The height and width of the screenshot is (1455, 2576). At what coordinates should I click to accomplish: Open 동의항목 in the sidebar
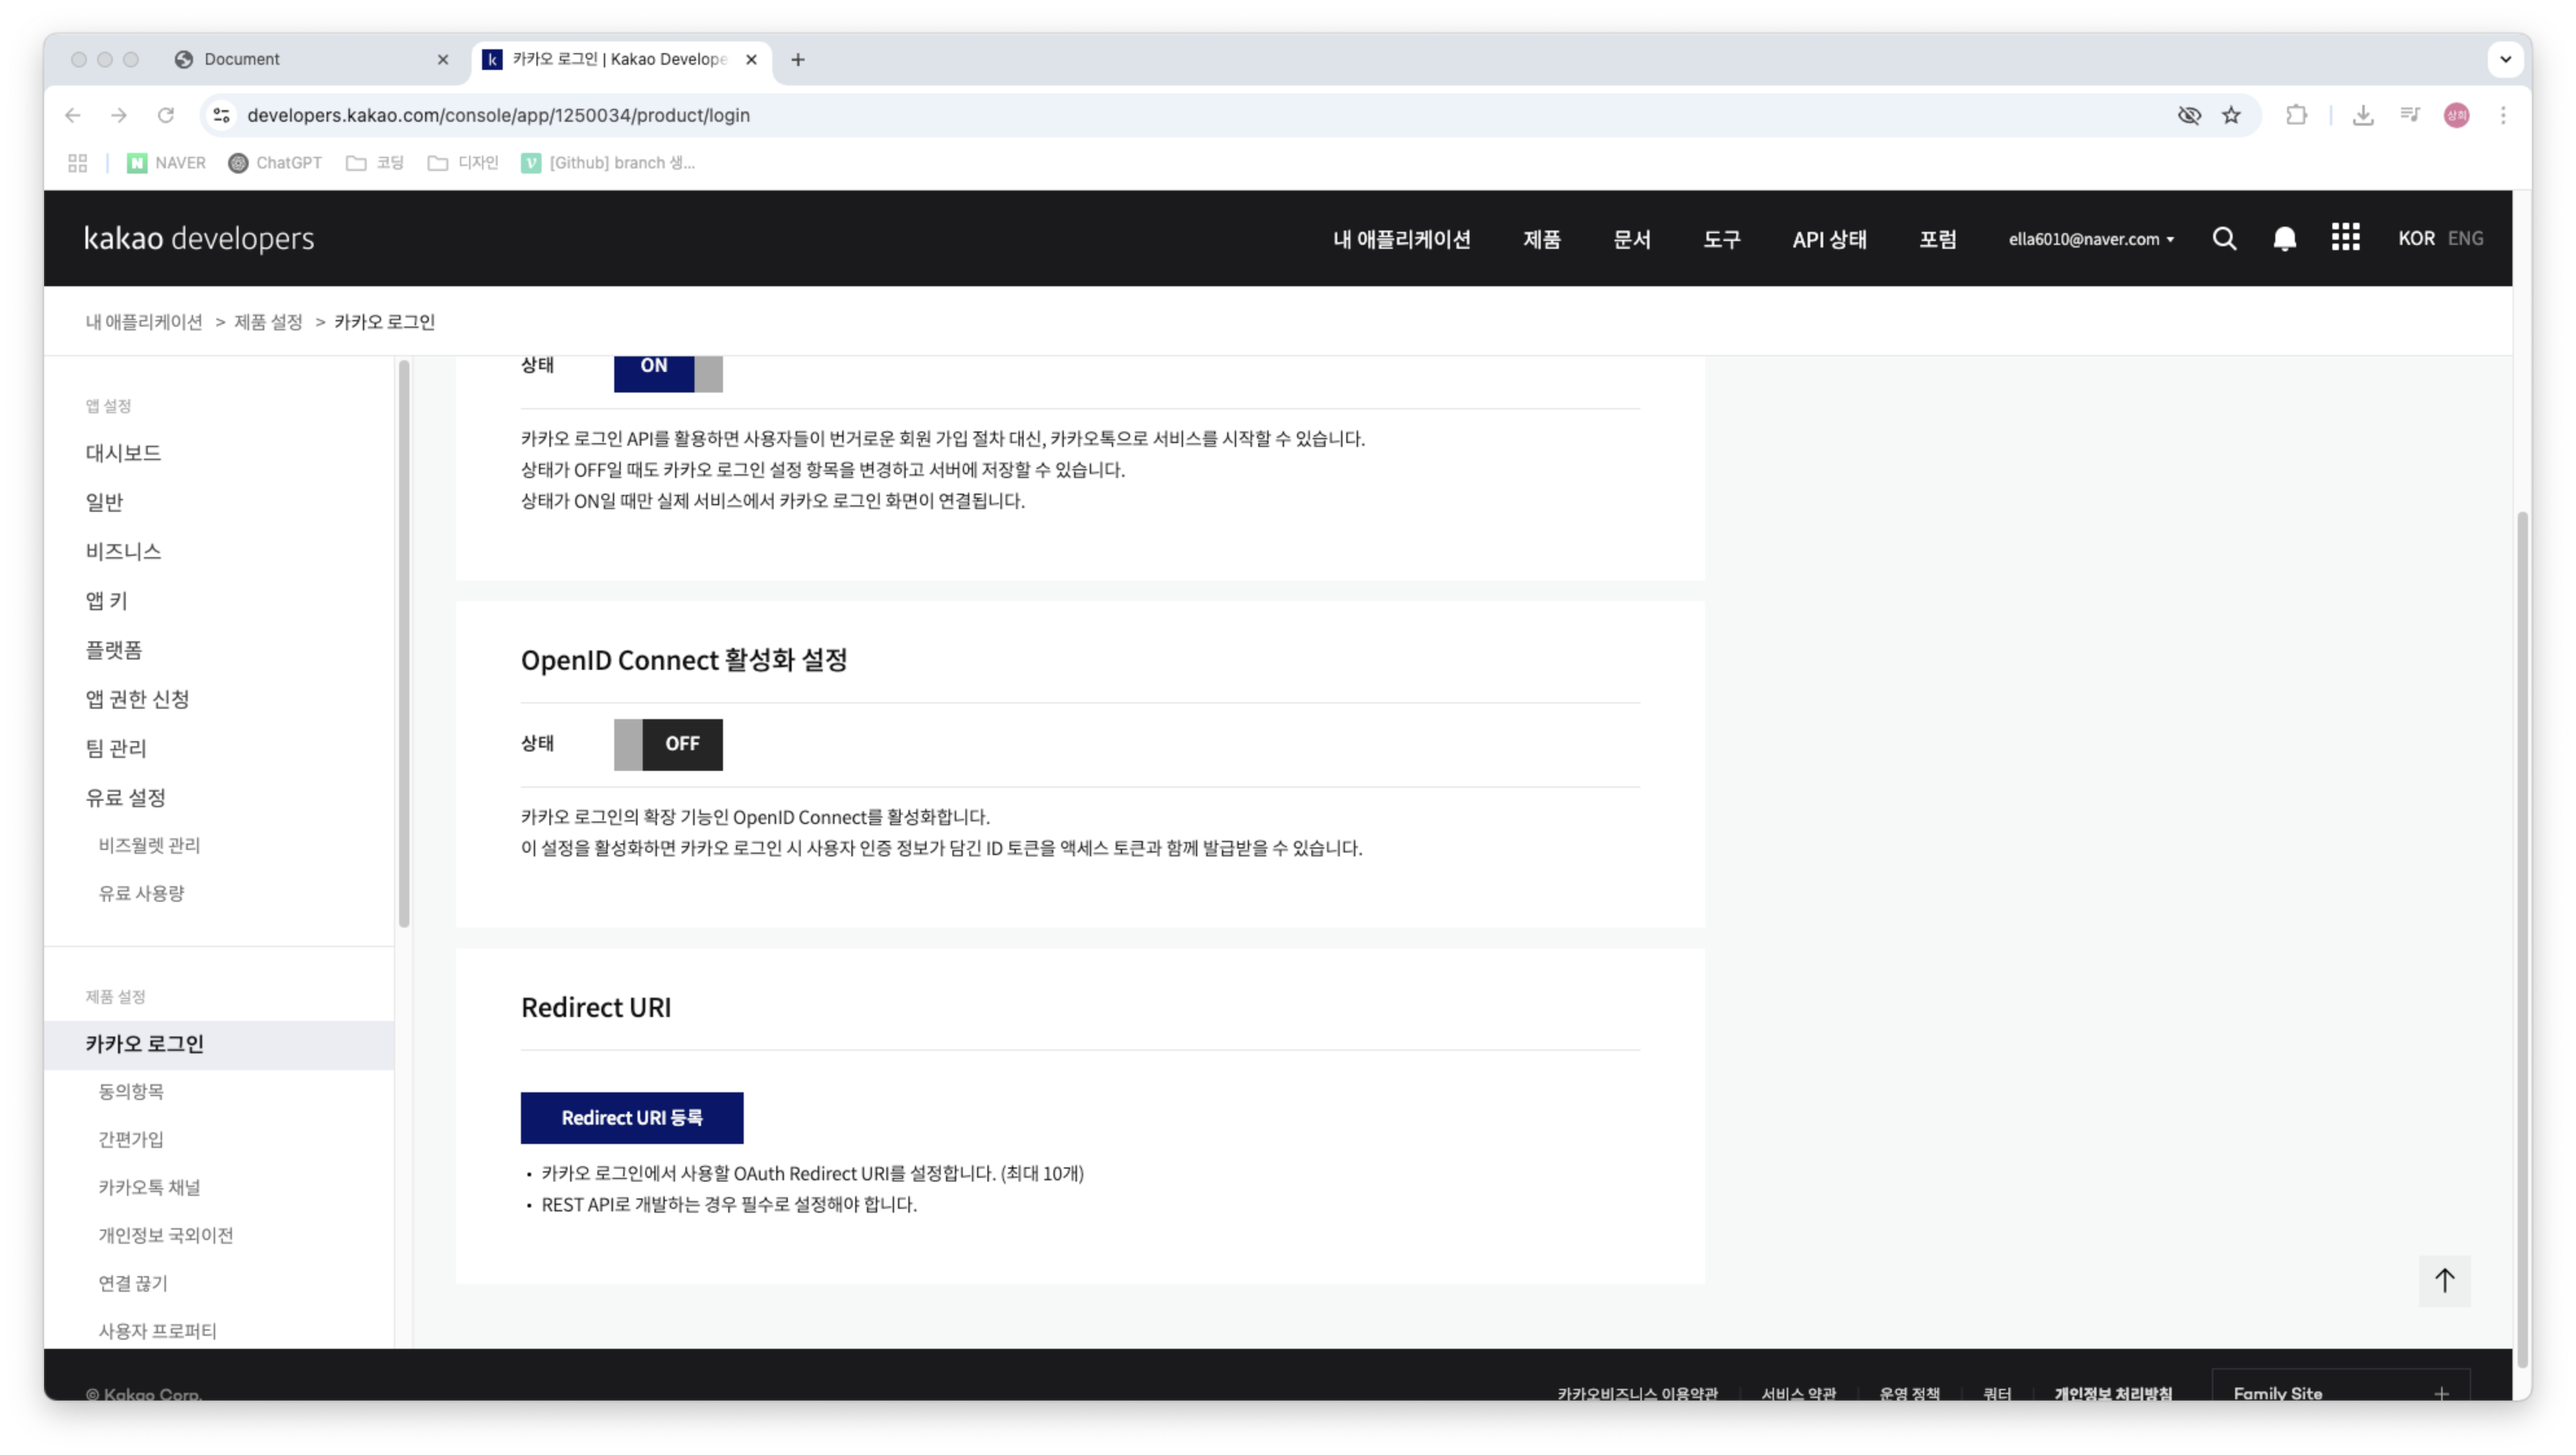pyautogui.click(x=131, y=1091)
